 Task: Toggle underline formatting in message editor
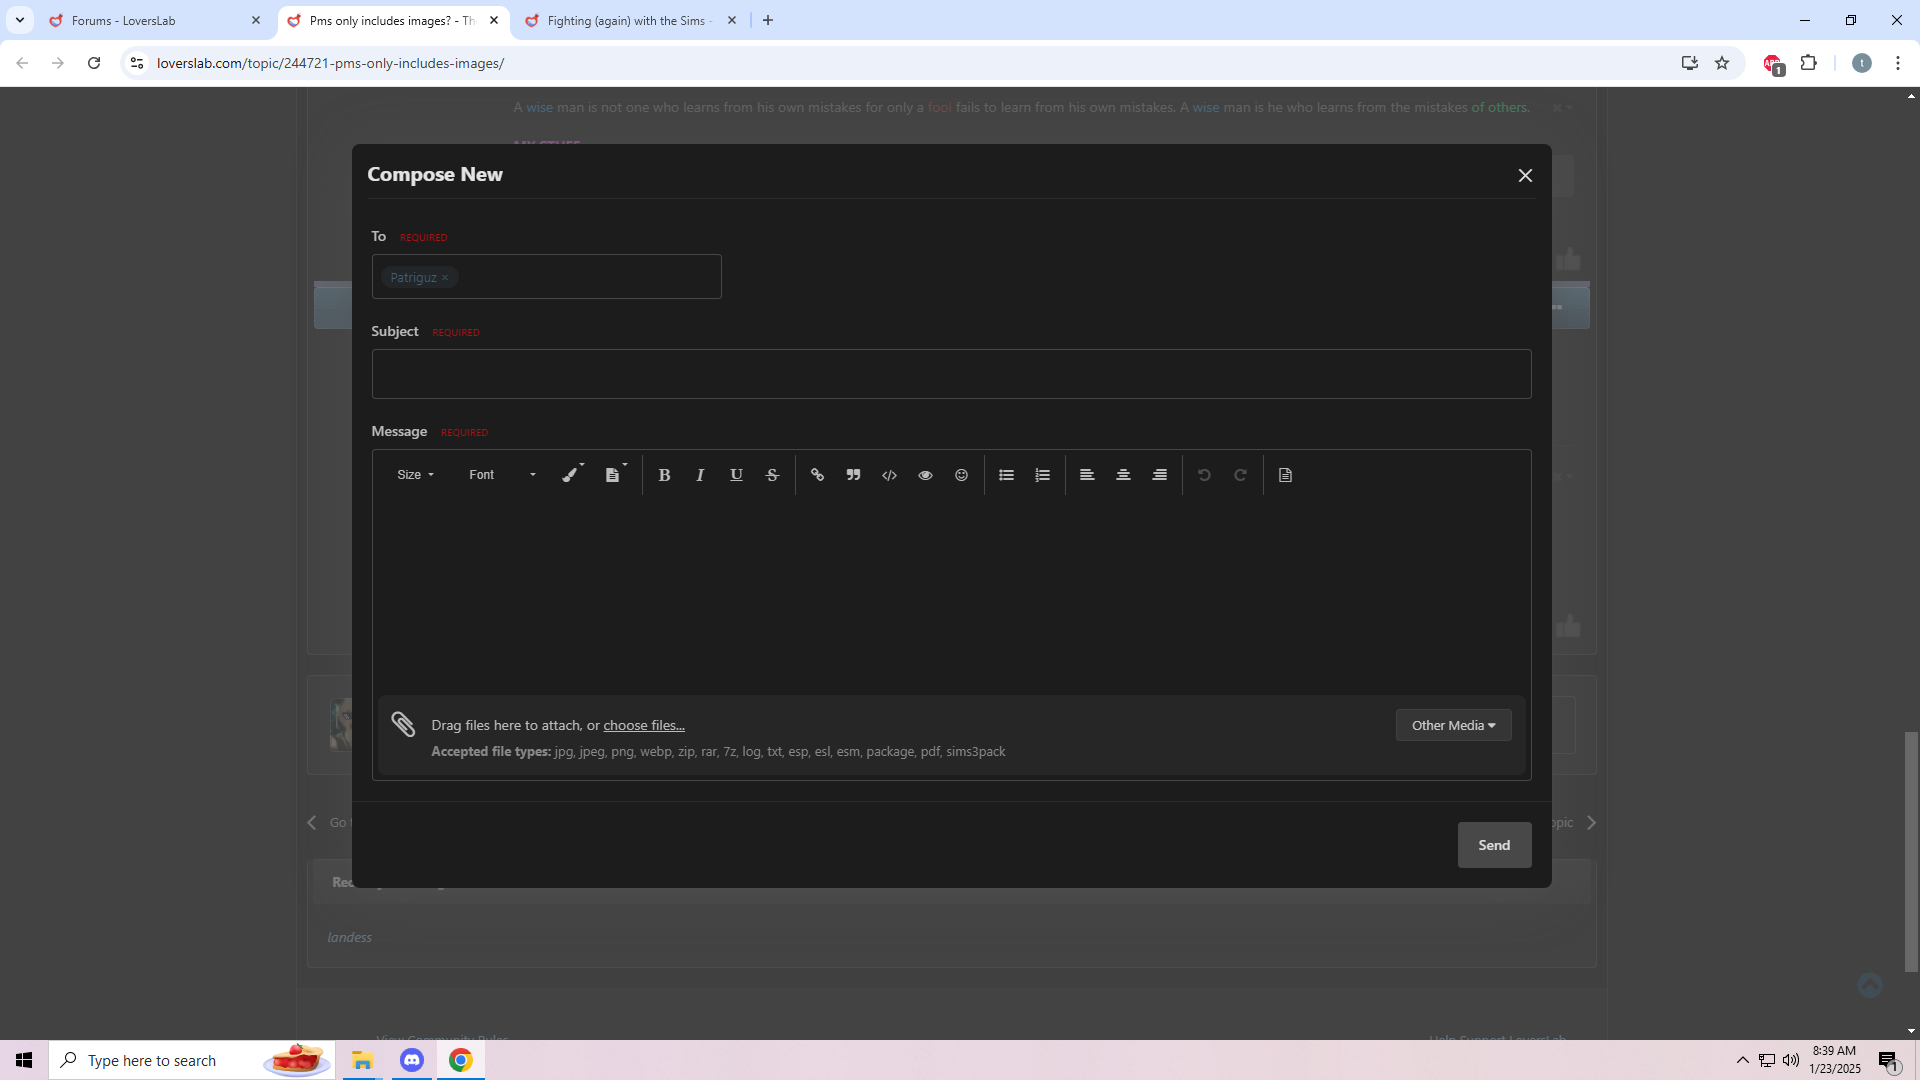pyautogui.click(x=736, y=475)
